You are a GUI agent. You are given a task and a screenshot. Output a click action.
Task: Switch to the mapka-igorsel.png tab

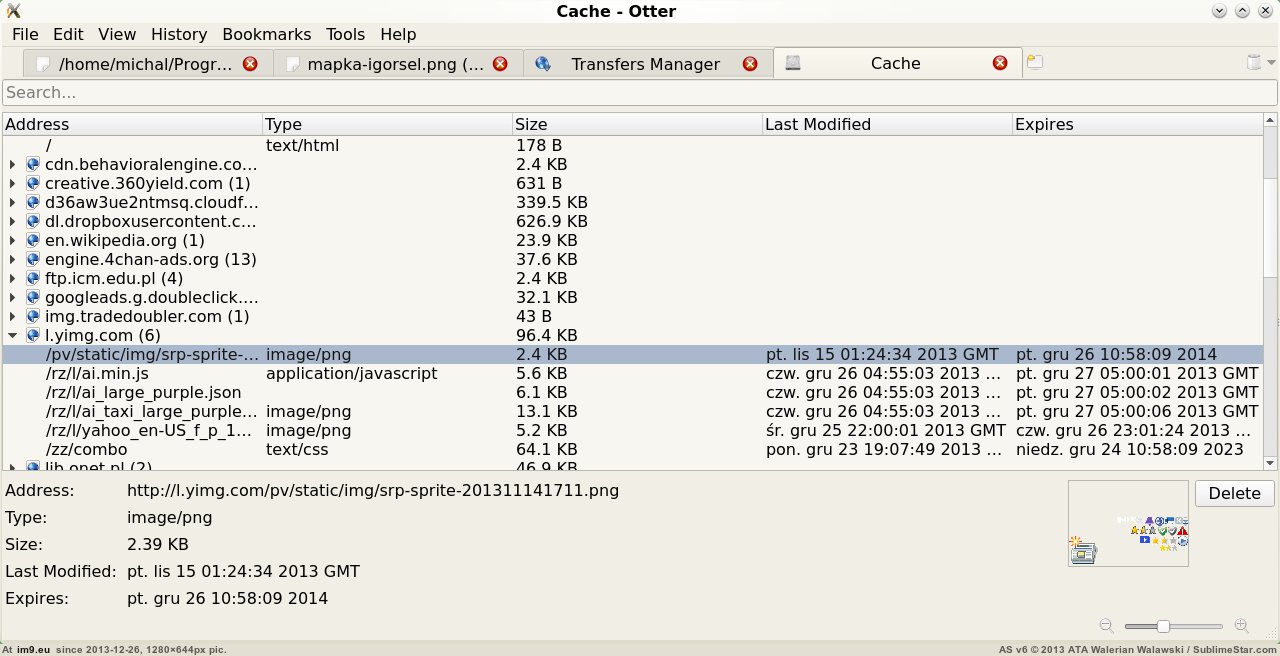[x=397, y=64]
